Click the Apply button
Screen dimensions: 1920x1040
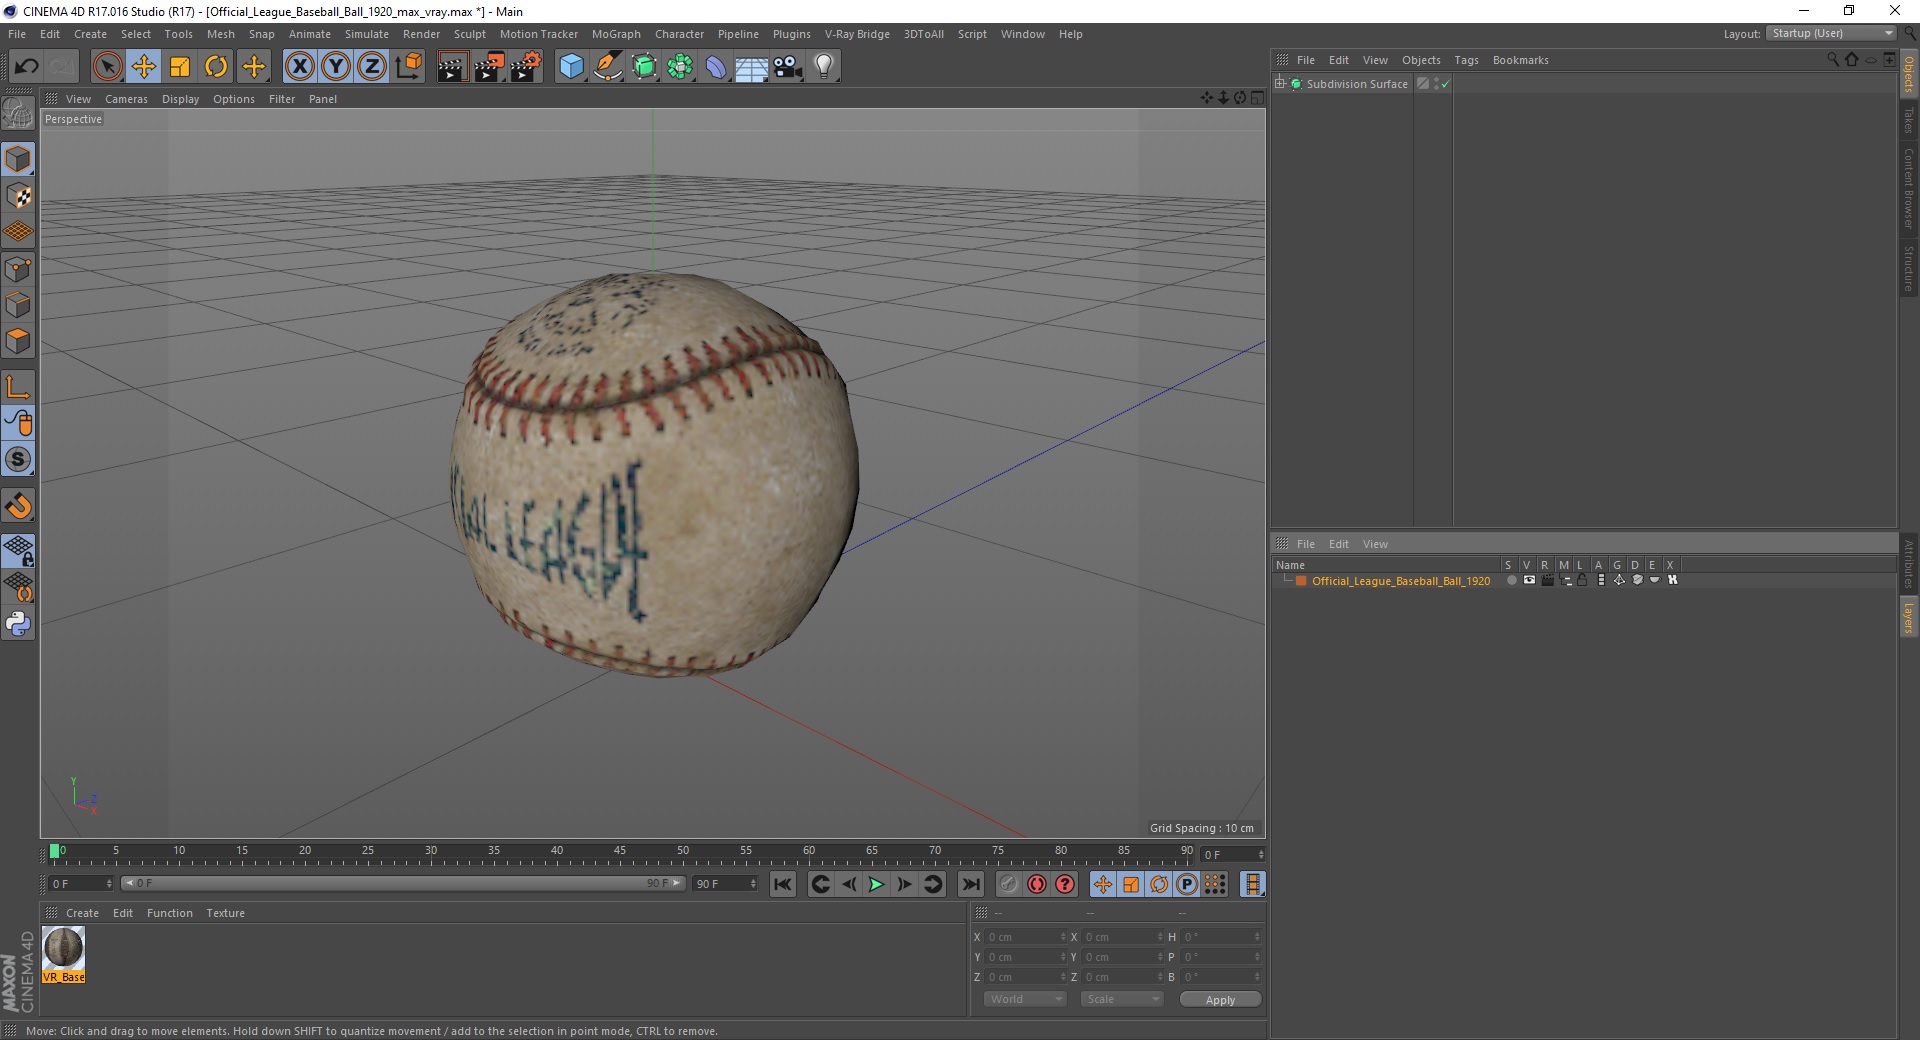[1220, 1000]
